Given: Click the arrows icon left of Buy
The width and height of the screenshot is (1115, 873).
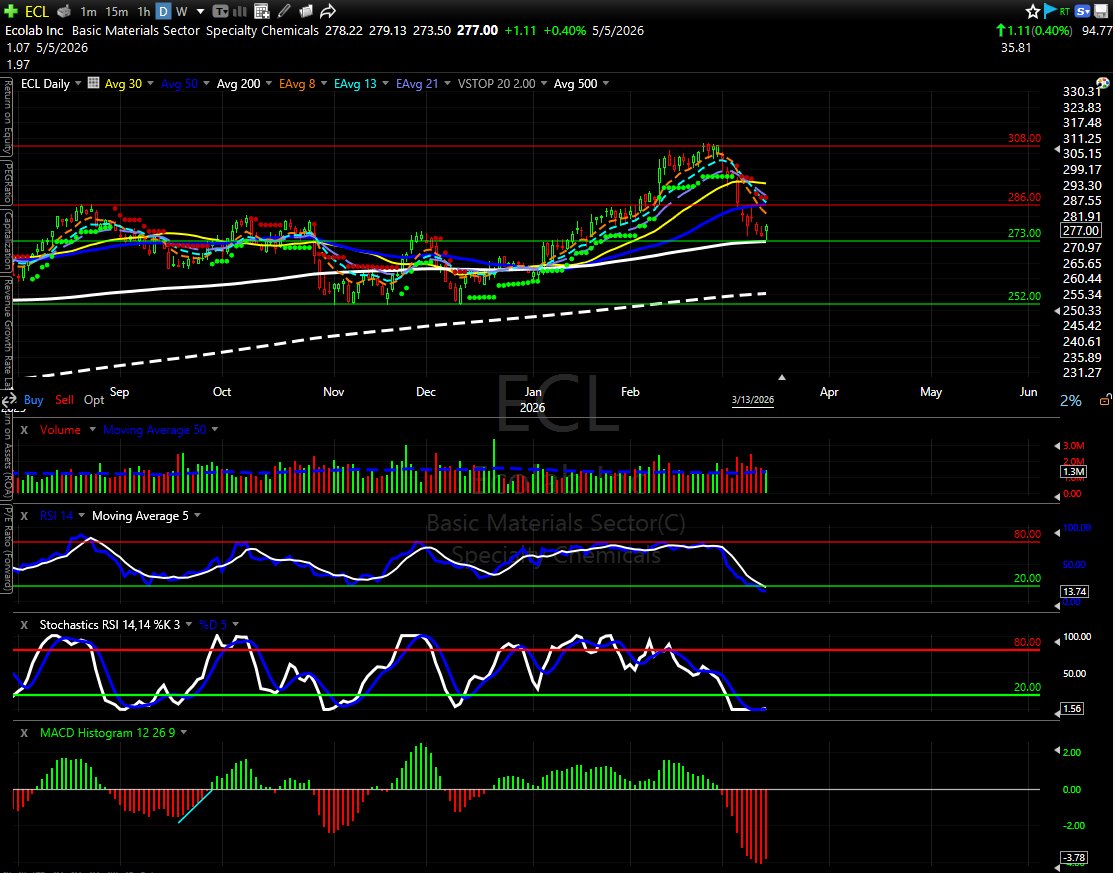Looking at the screenshot, I should click(9, 401).
